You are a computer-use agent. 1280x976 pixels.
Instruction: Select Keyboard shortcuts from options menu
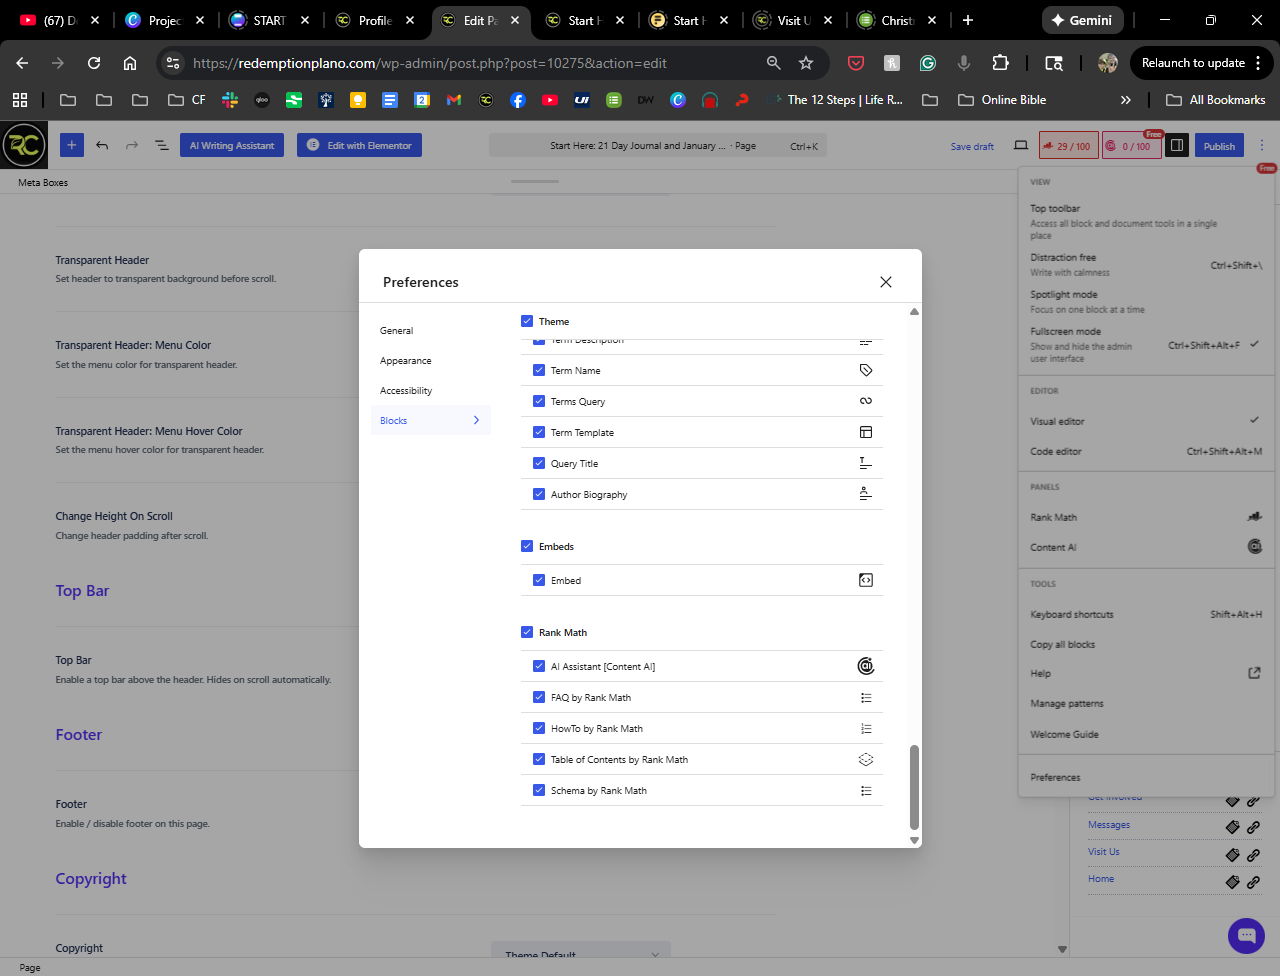[1072, 614]
